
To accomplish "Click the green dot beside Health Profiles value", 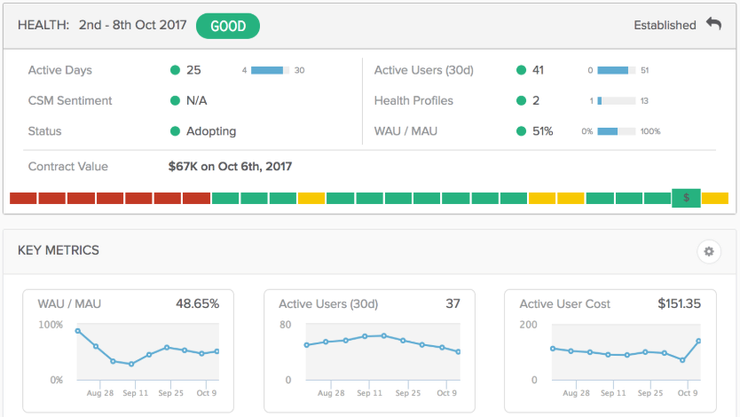I will click(521, 100).
